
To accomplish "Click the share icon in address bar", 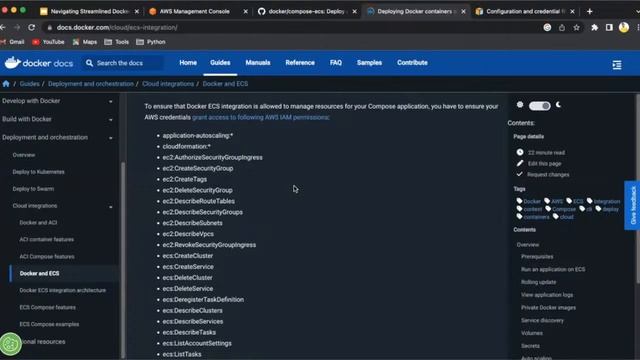I will click(x=562, y=27).
